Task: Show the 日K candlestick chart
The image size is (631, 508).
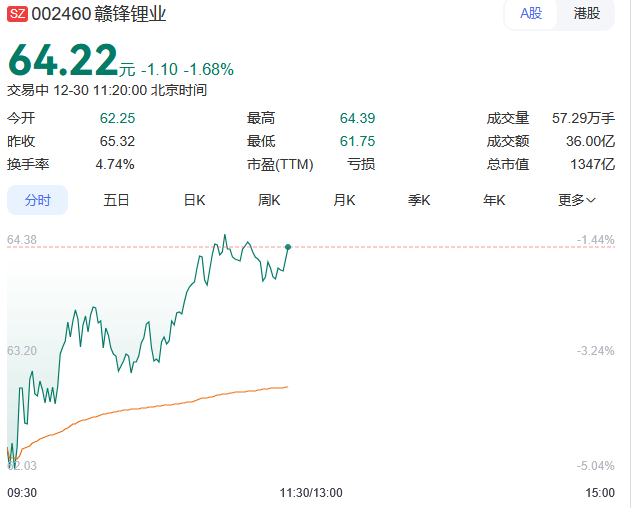Action: [x=194, y=200]
